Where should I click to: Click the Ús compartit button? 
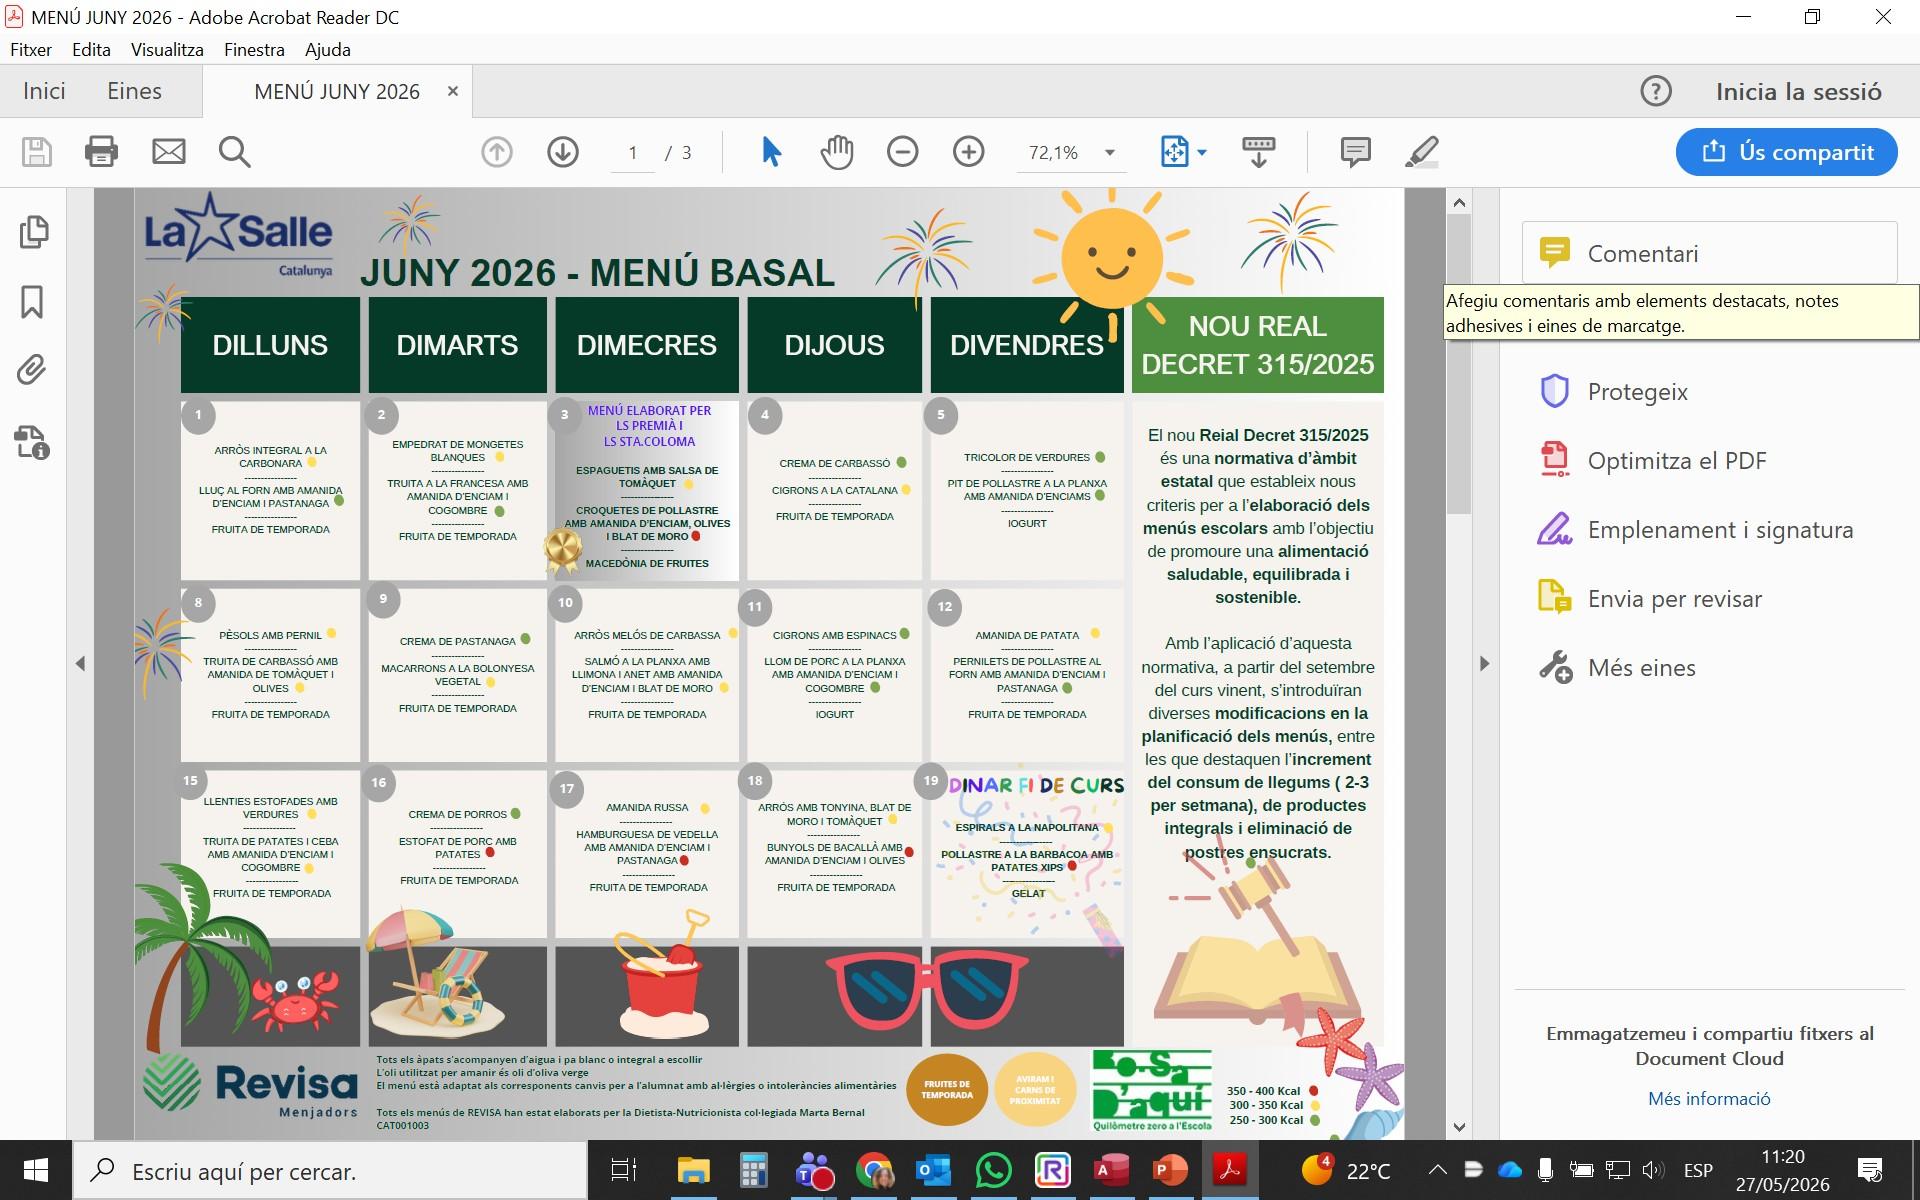point(1786,152)
